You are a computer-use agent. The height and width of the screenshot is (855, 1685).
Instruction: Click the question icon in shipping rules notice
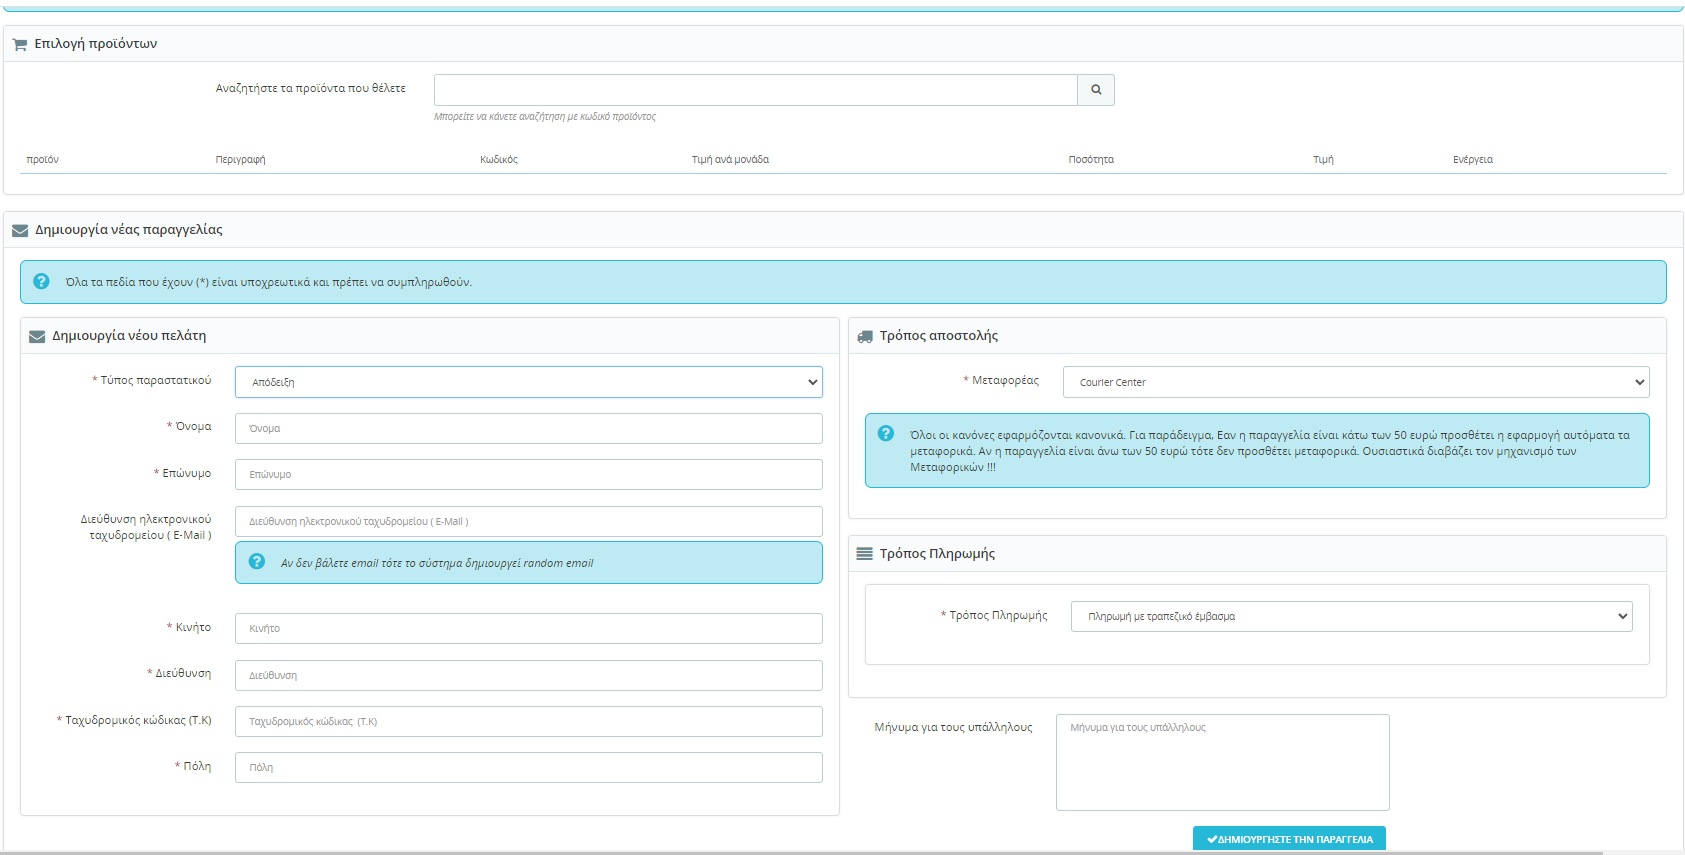click(x=886, y=434)
